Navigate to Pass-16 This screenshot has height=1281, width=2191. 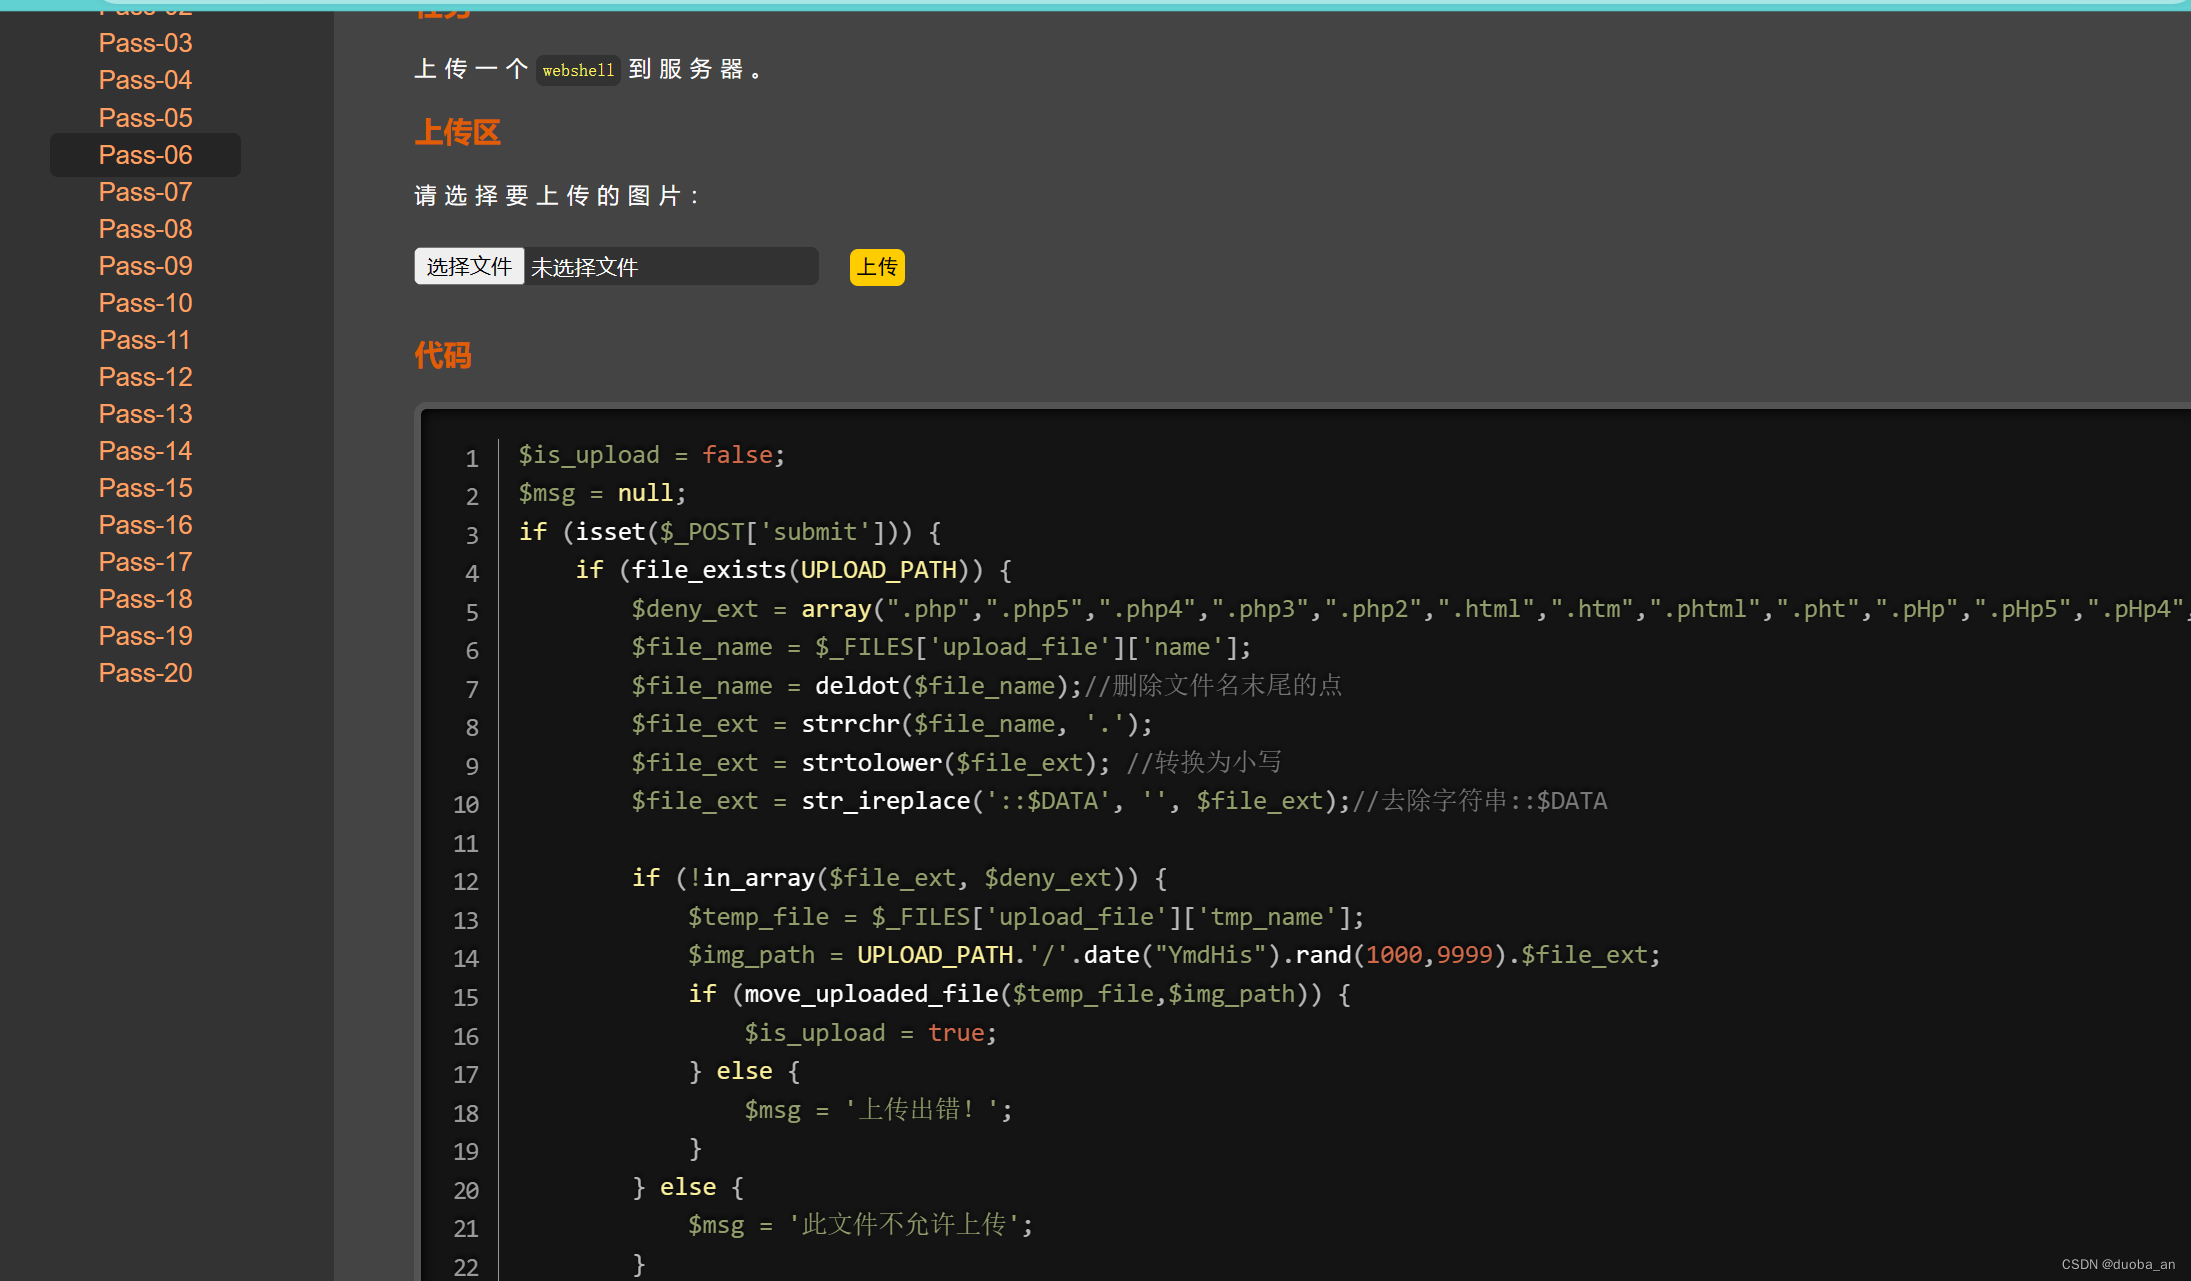point(145,525)
